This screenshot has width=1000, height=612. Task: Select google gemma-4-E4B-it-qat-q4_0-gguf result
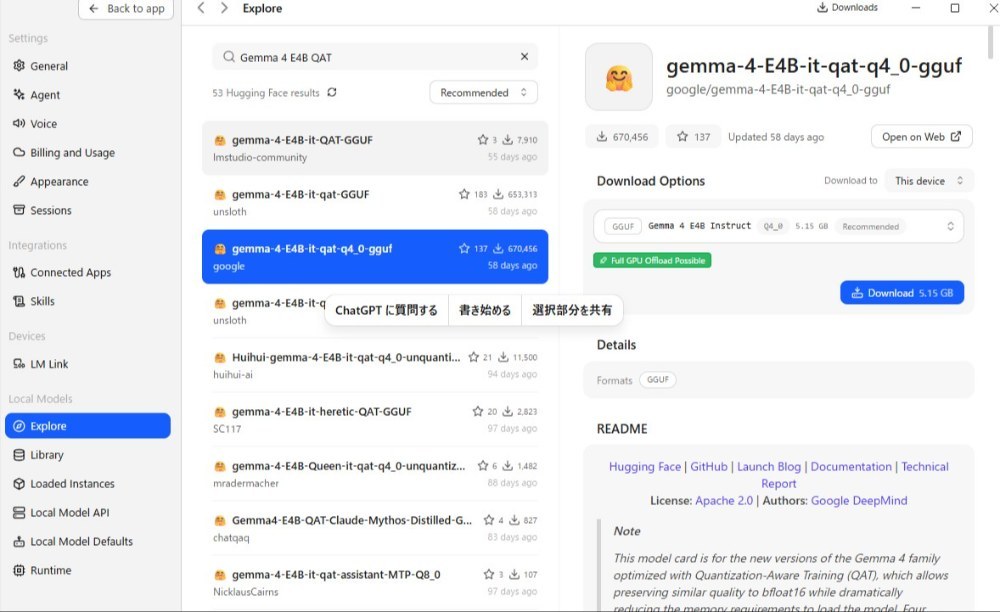[x=375, y=256]
